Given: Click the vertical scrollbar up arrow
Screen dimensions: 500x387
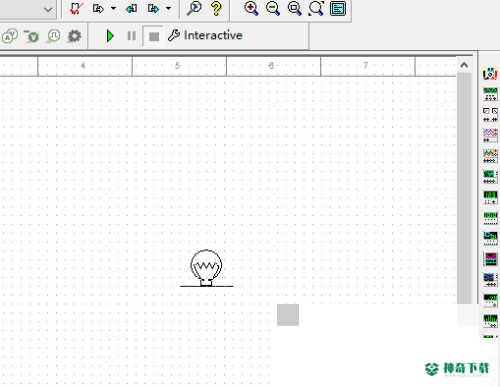Looking at the screenshot, I should pyautogui.click(x=464, y=65).
